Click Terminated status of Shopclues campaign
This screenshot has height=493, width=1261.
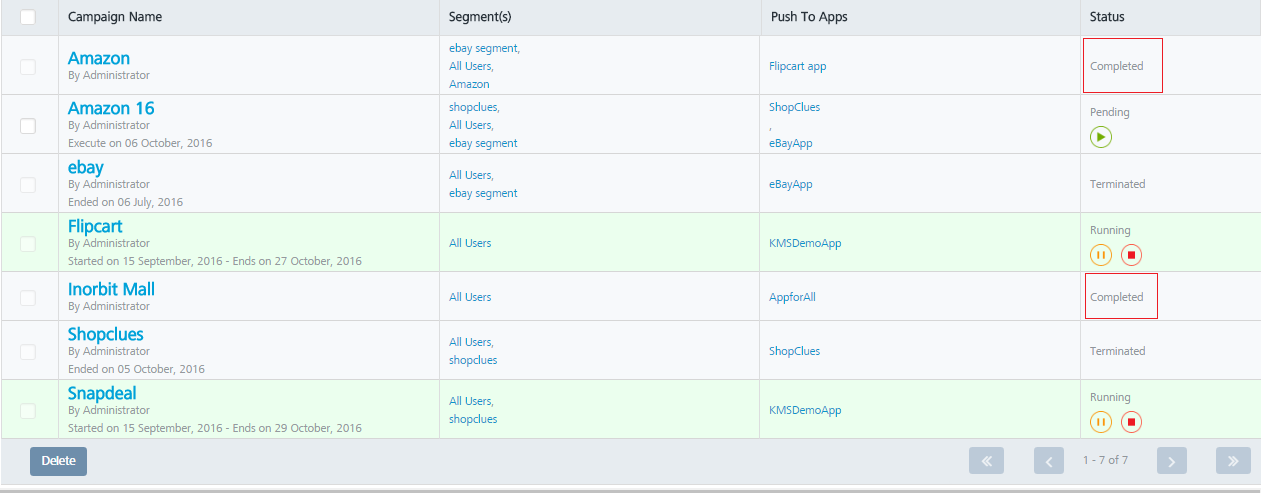click(x=1118, y=351)
